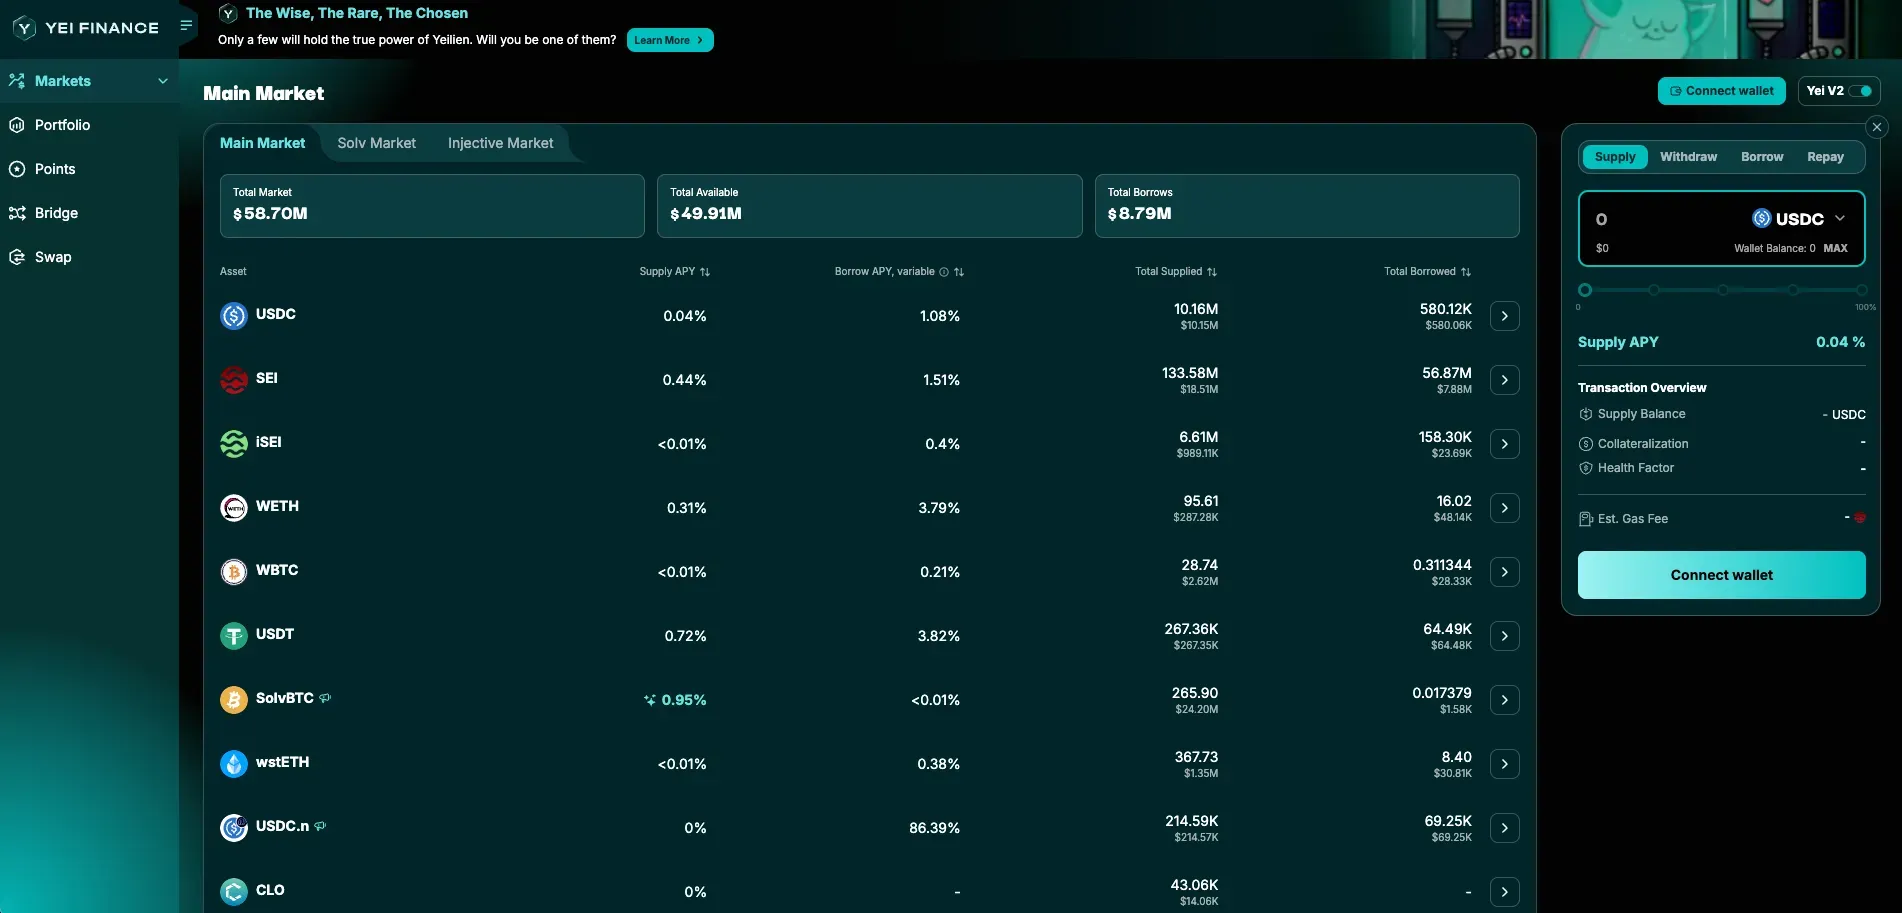Image resolution: width=1902 pixels, height=913 pixels.
Task: Open USDC market details with its row arrow
Action: pos(1504,315)
